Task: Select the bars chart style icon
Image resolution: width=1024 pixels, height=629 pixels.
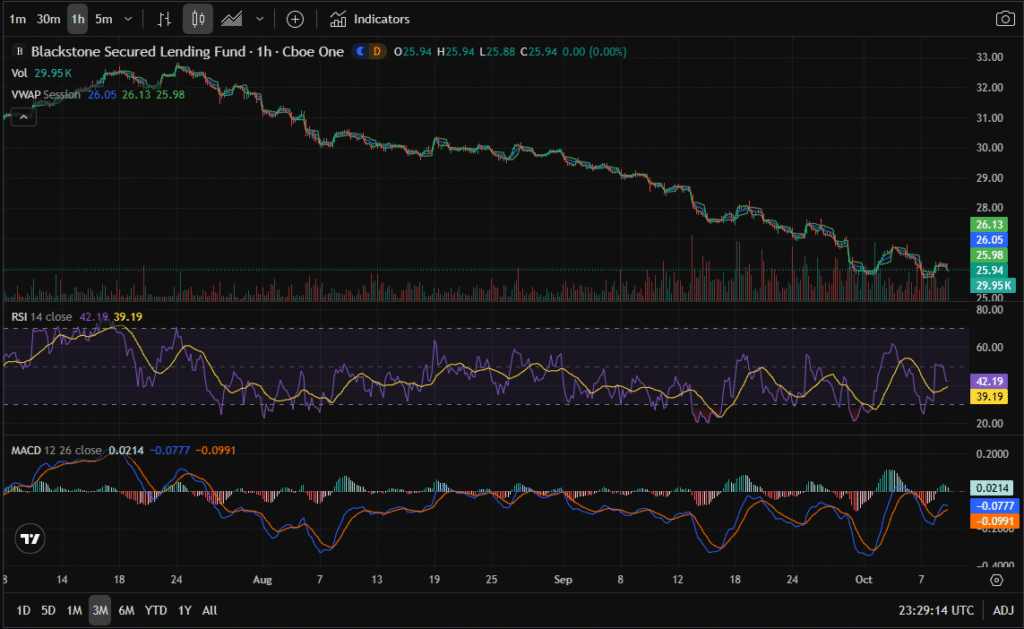Action: 165,19
